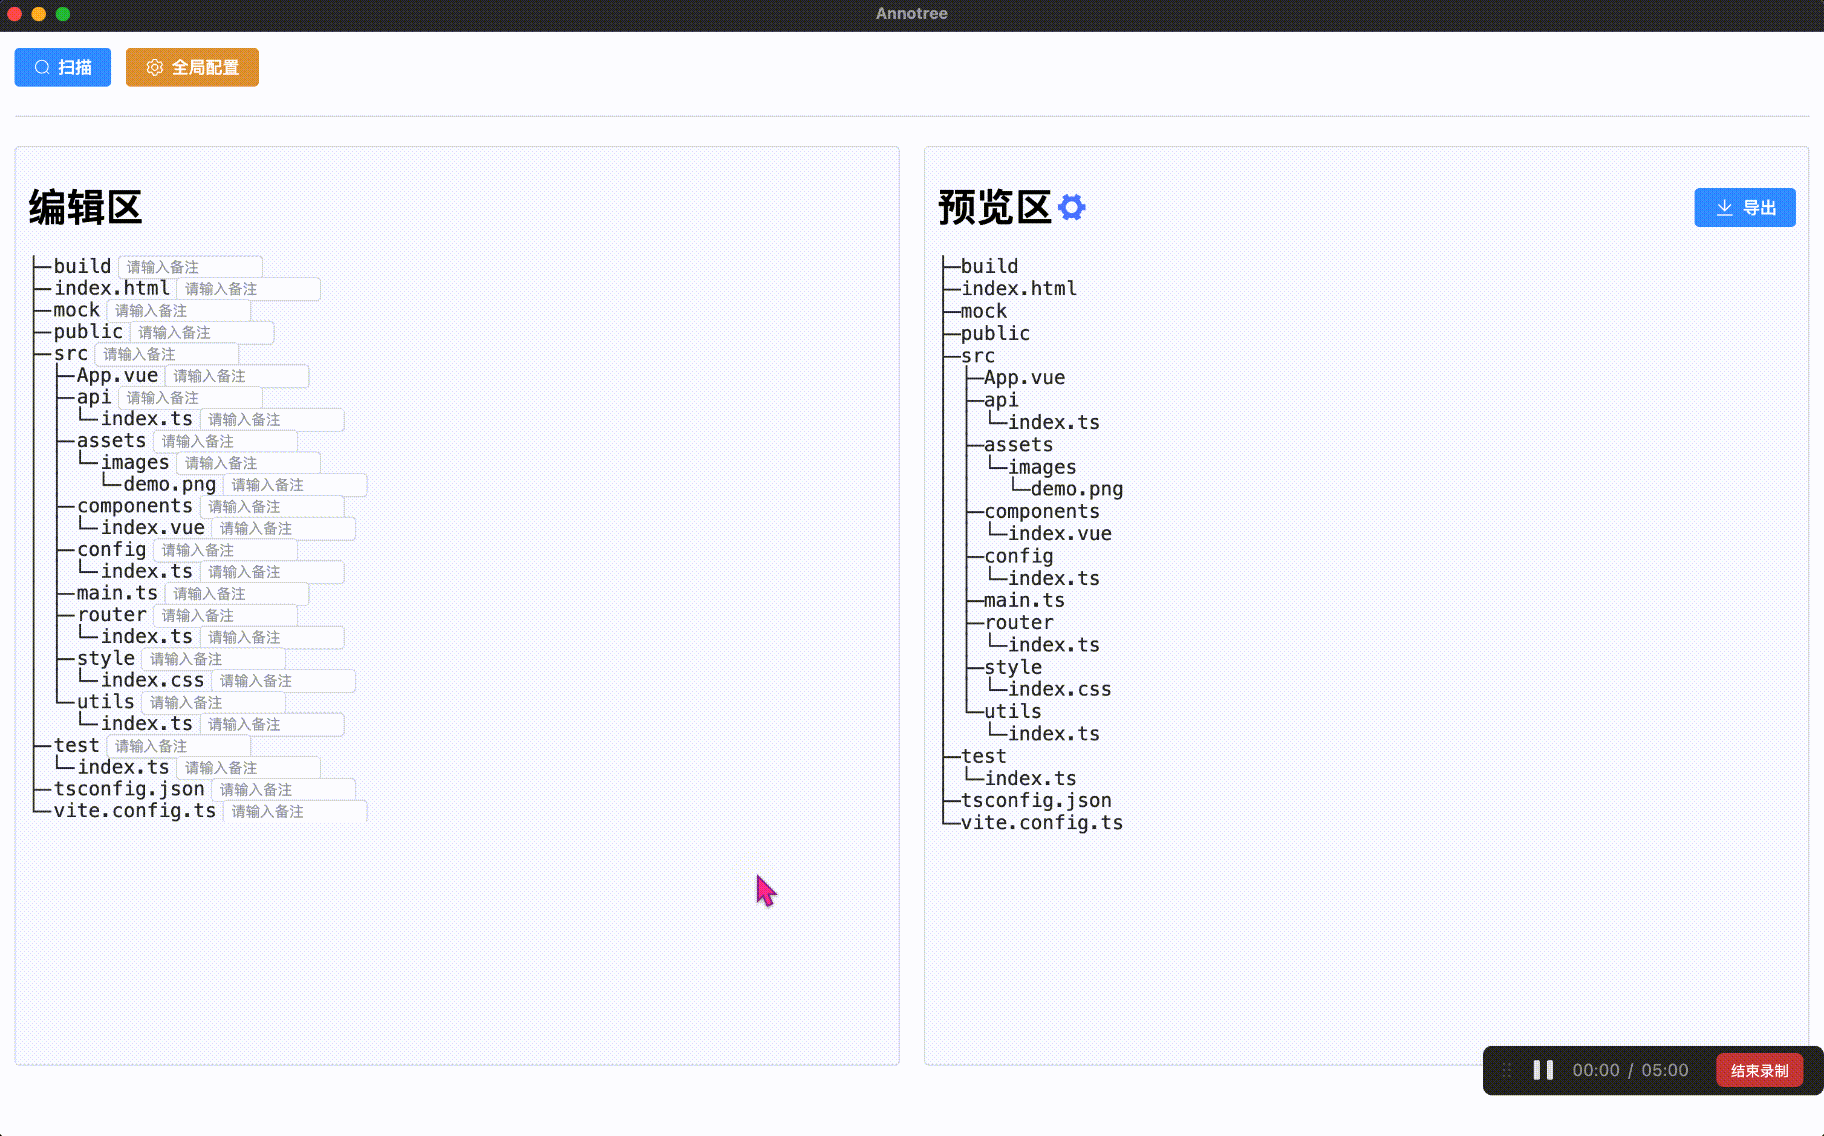The image size is (1824, 1136).
Task: Click the annotation input for vite.config.ts
Action: pos(294,811)
